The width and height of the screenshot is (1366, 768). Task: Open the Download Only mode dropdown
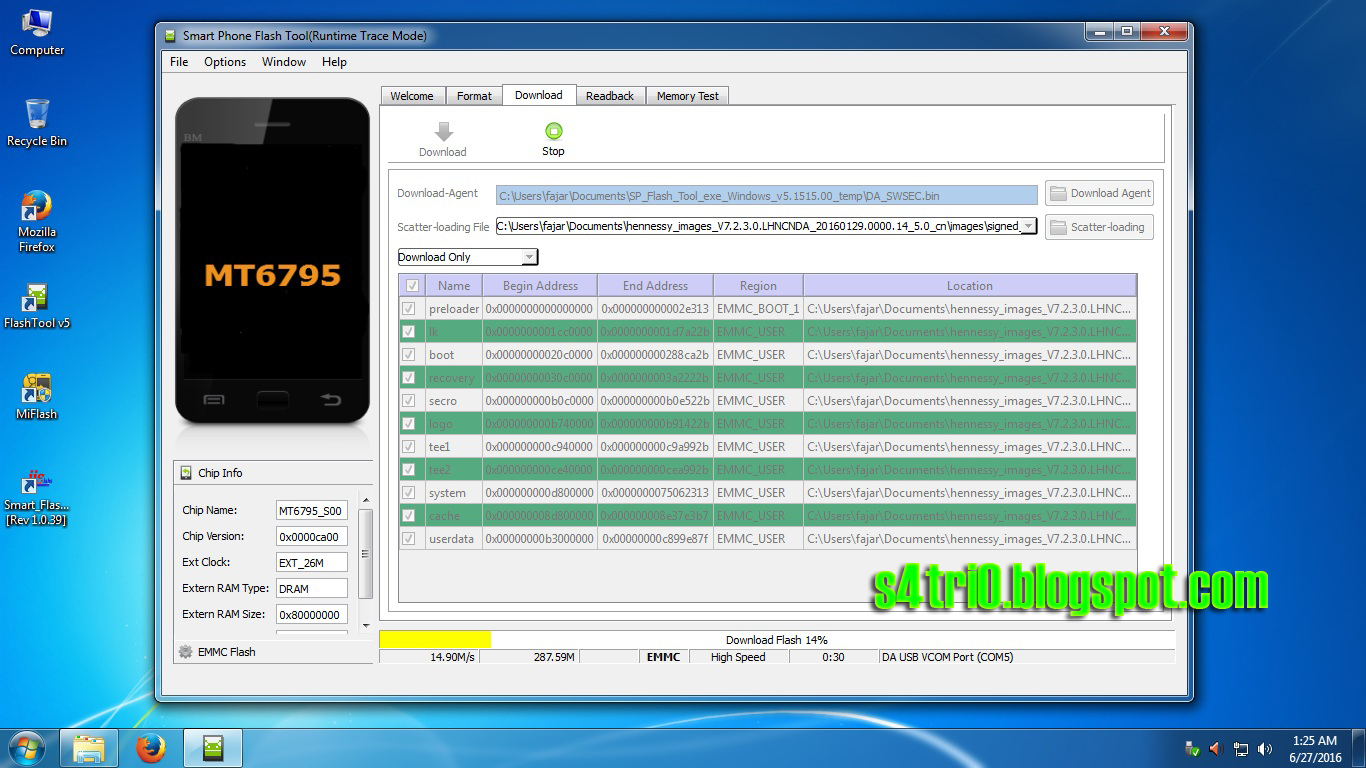coord(468,257)
